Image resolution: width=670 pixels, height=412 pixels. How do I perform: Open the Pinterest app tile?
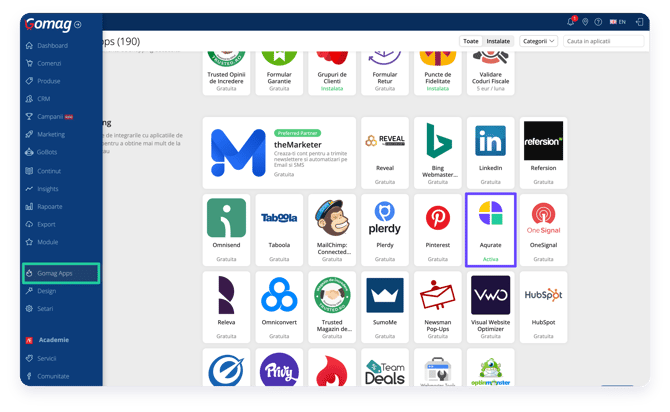point(438,230)
